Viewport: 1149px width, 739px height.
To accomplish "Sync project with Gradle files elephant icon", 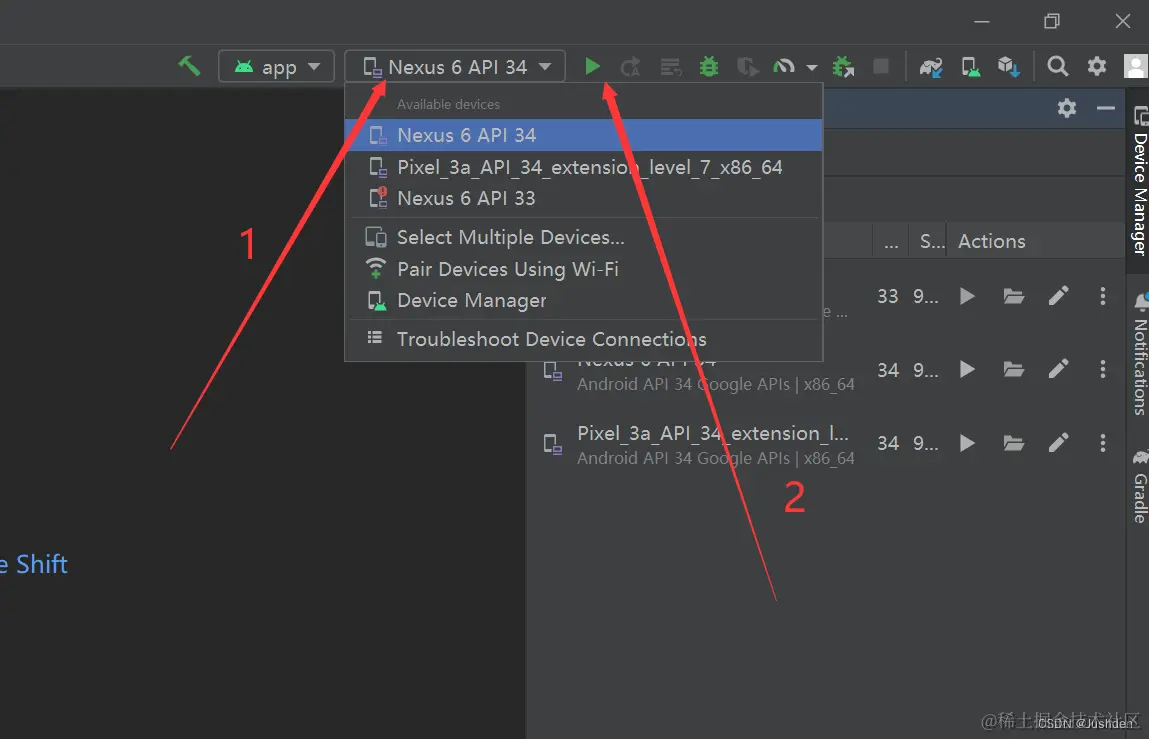I will pos(931,67).
